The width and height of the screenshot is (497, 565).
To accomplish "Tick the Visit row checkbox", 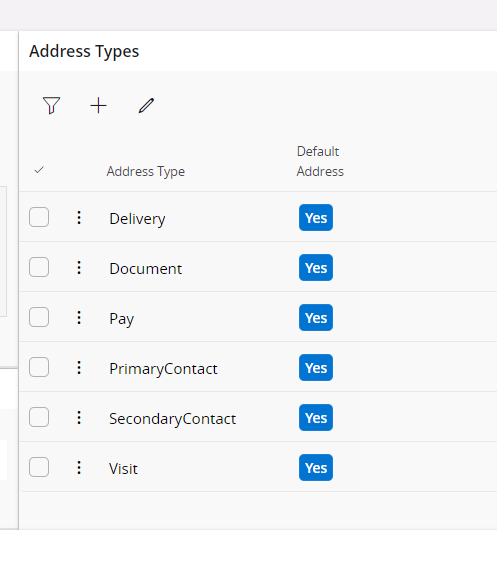I will 39,467.
